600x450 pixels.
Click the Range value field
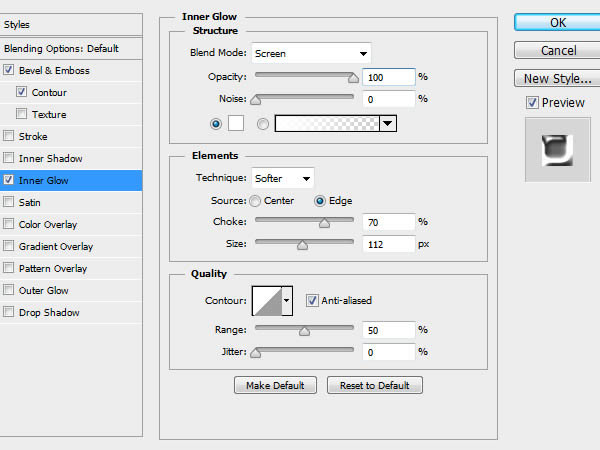389,330
